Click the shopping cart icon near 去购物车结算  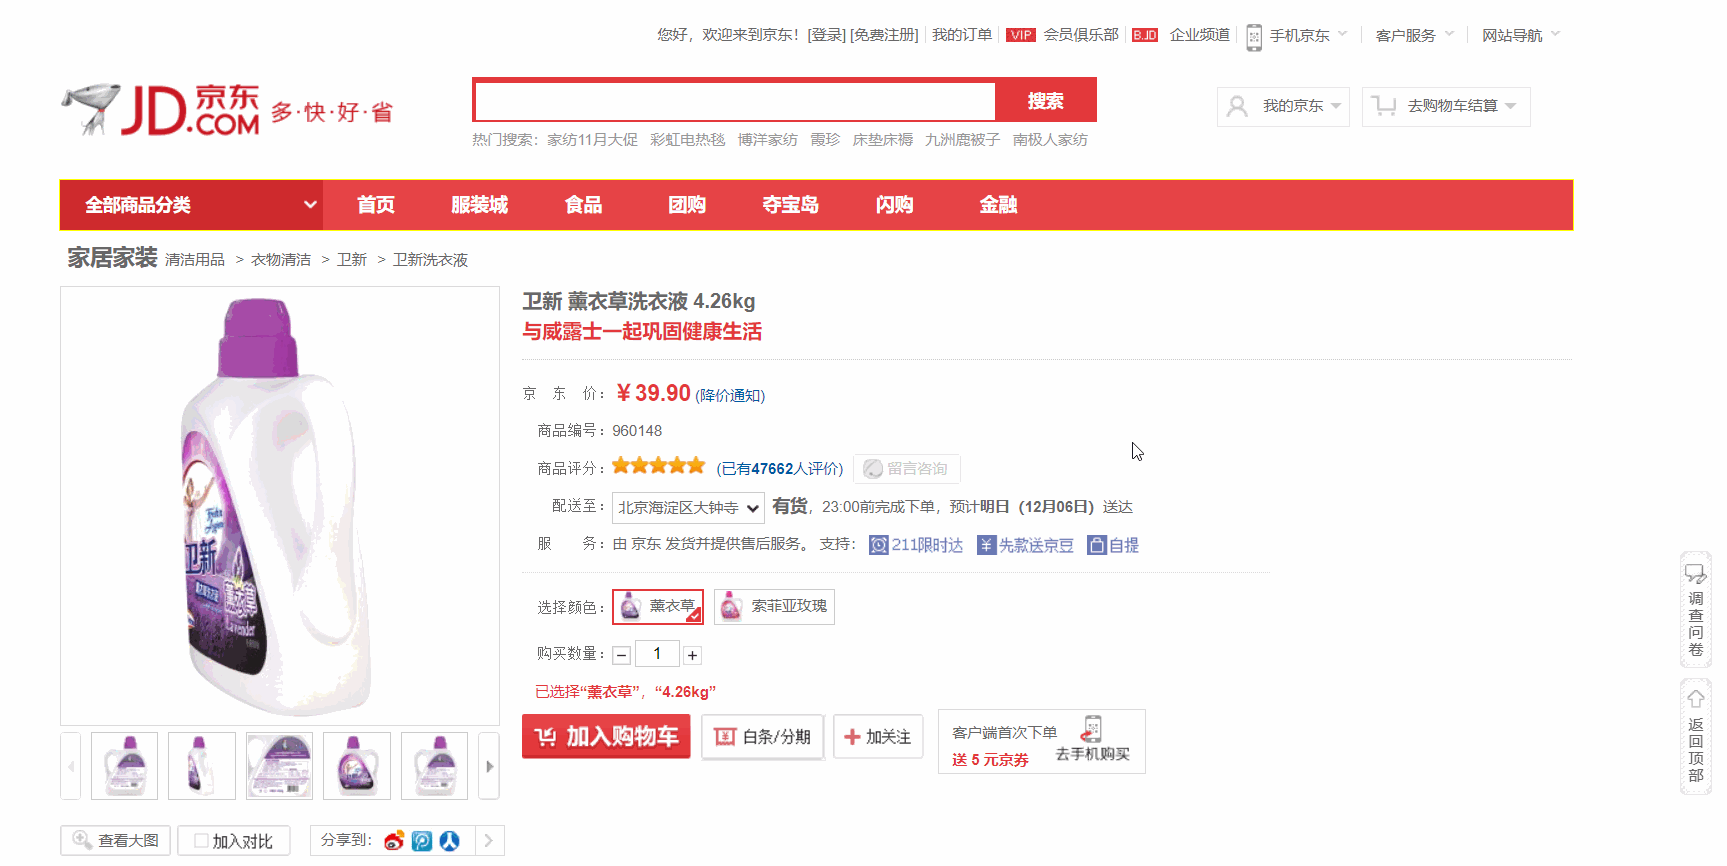click(1384, 106)
